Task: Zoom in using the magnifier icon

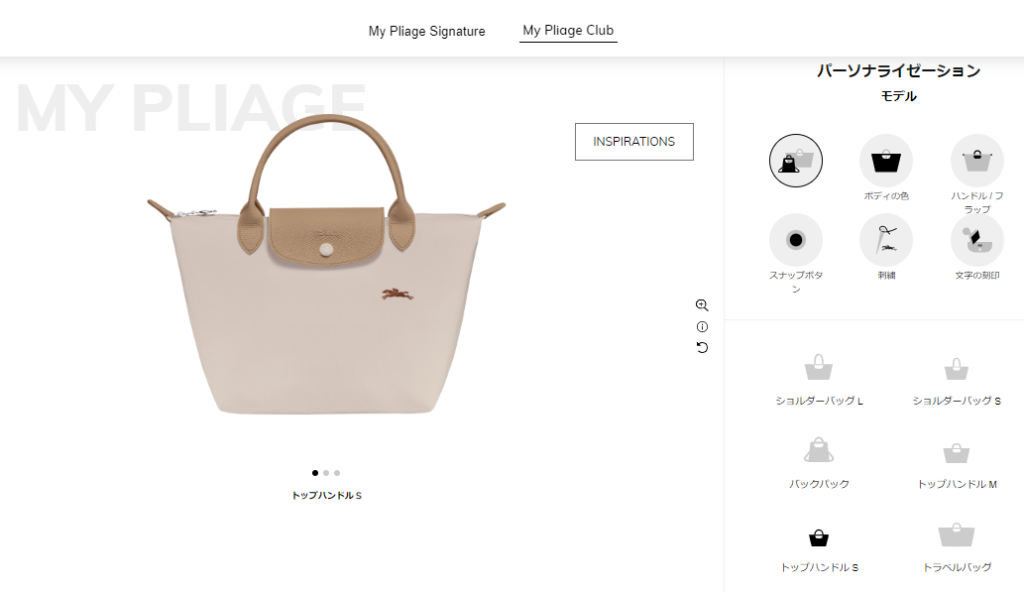Action: 702,305
